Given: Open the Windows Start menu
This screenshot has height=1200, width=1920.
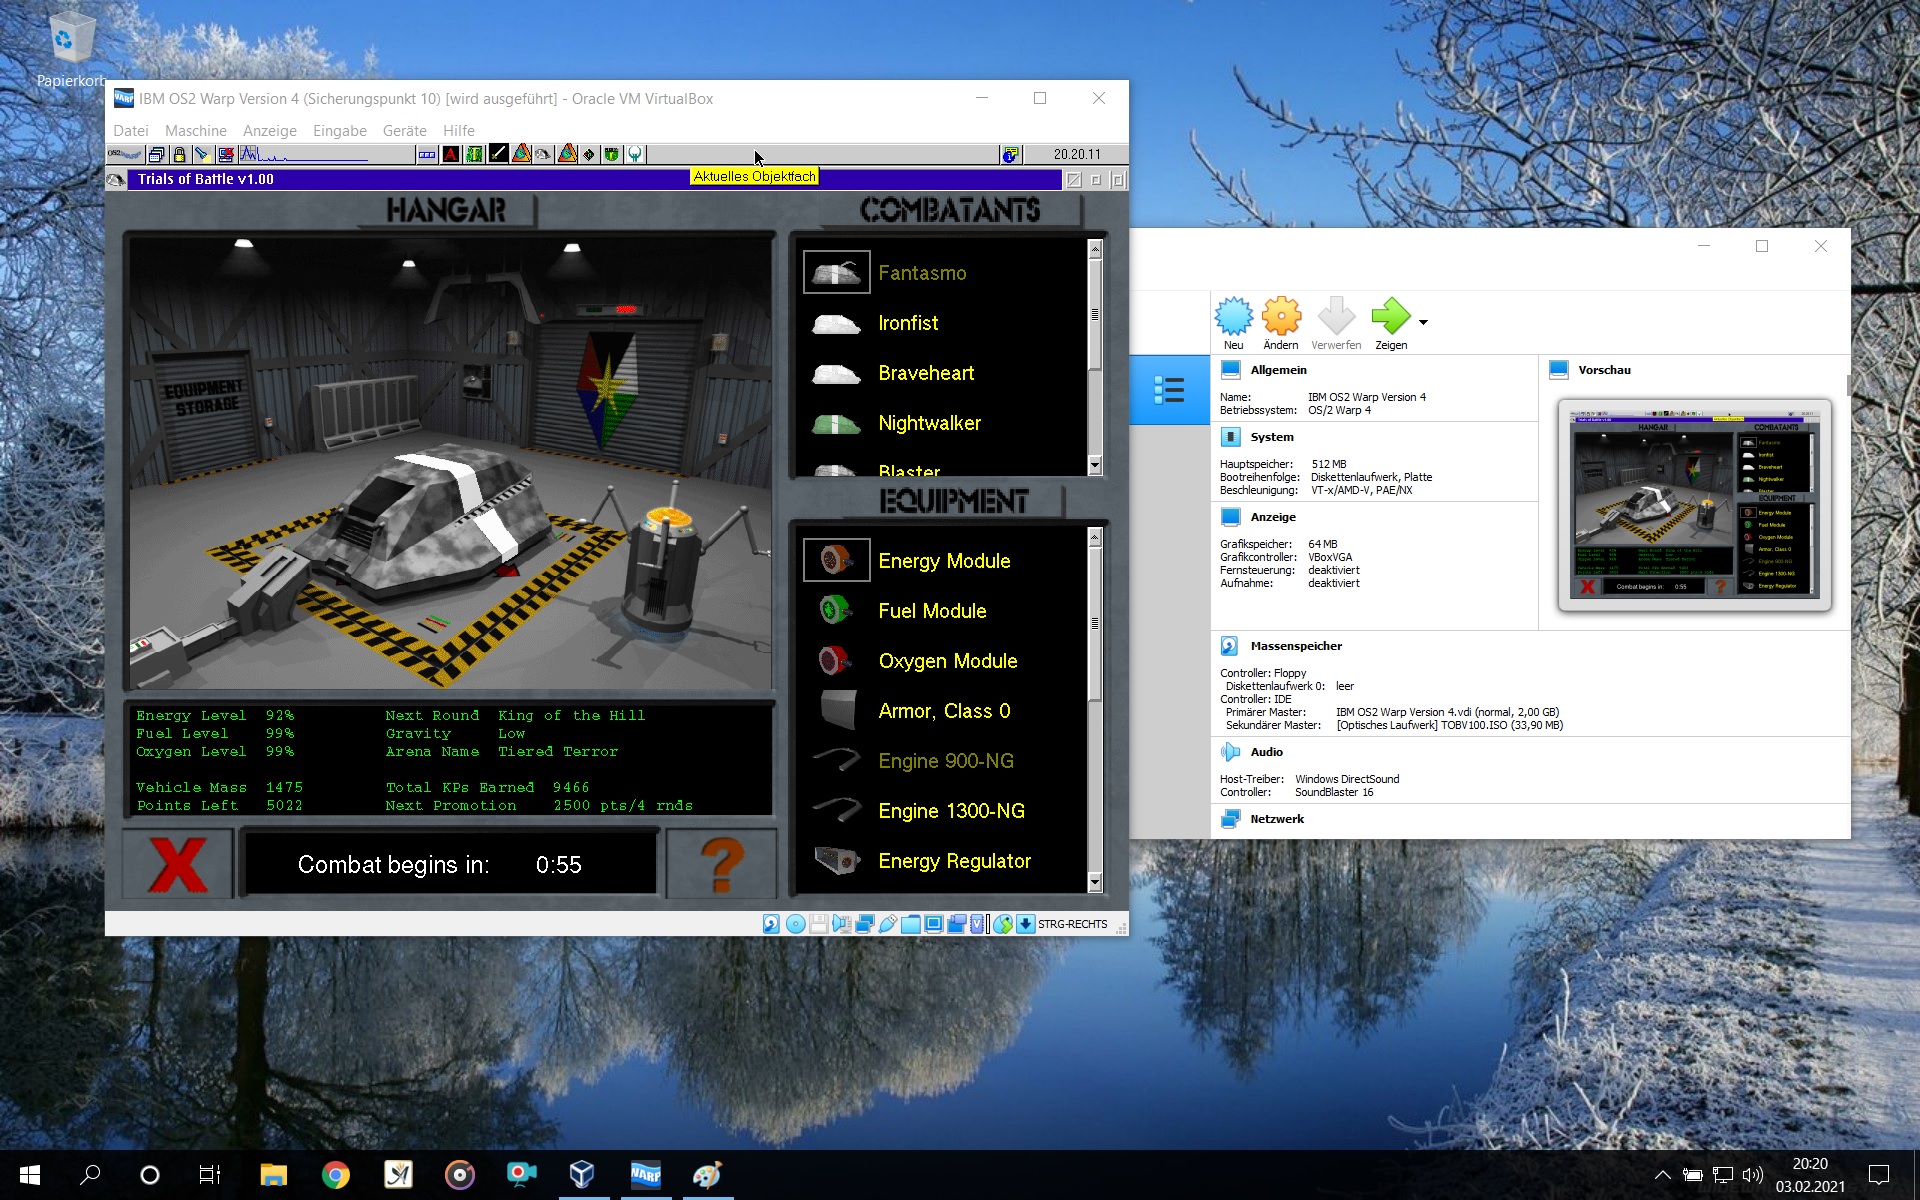Looking at the screenshot, I should tap(30, 1175).
